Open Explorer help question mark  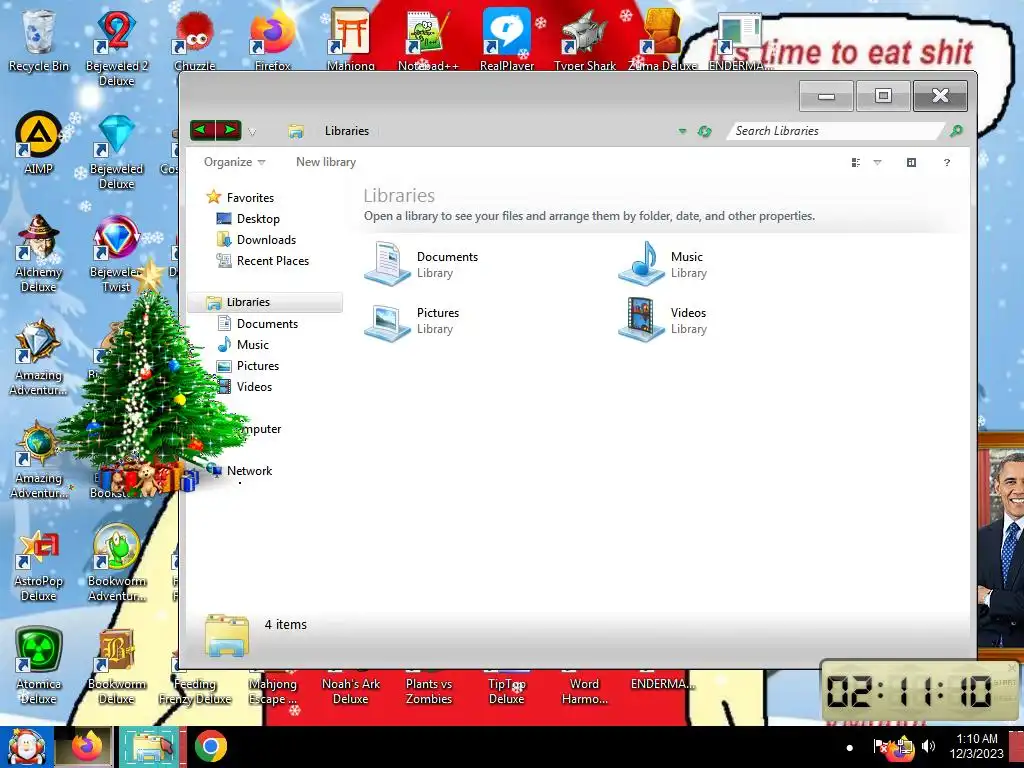(946, 163)
